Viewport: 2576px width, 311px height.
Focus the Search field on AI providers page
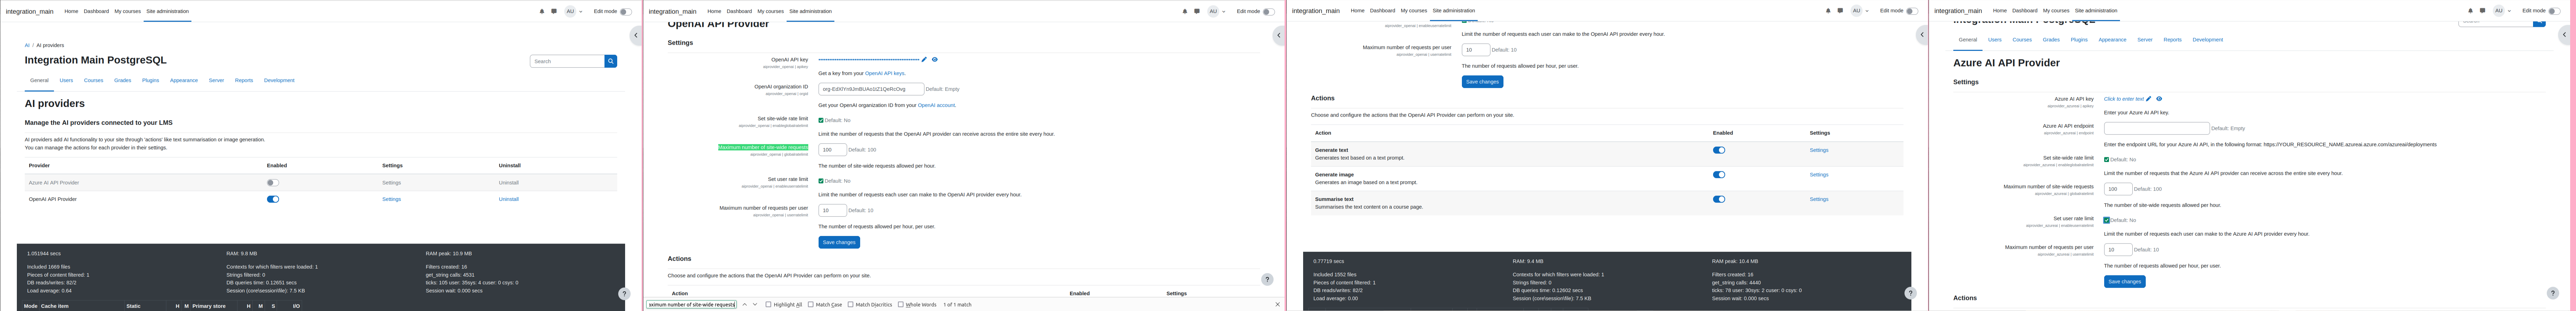(567, 61)
